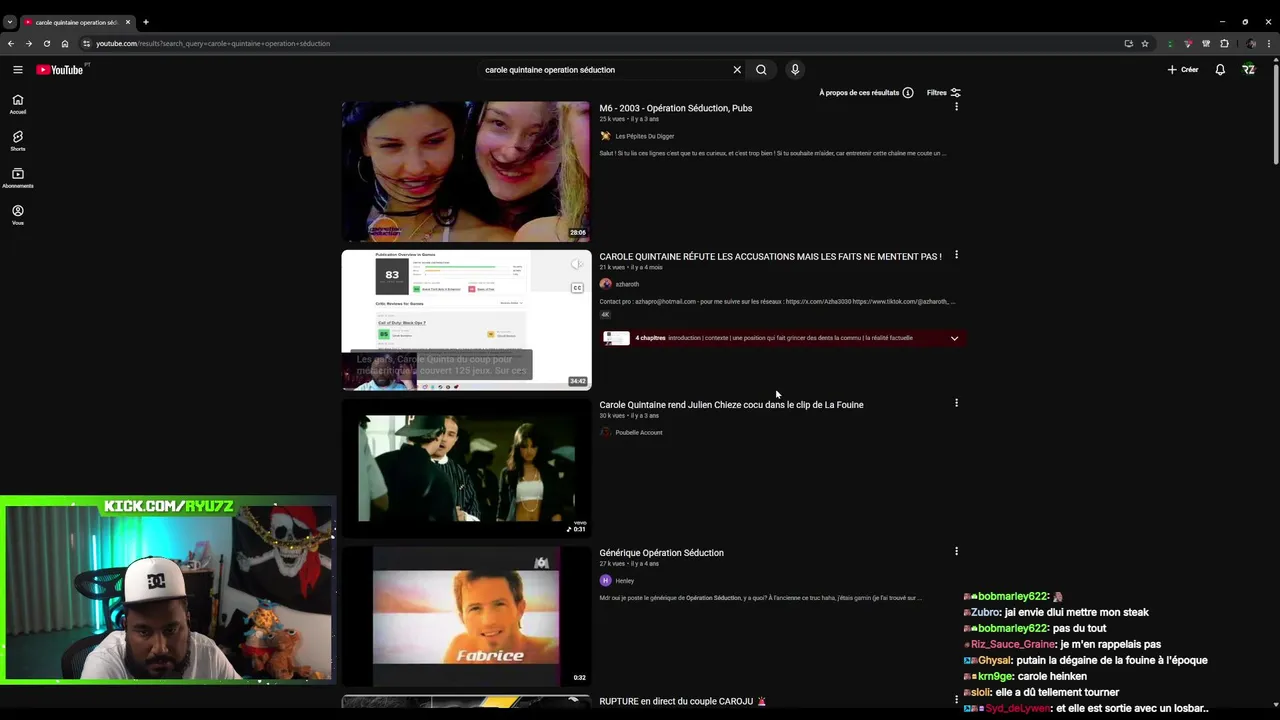Bookmark this page with star icon

pyautogui.click(x=1145, y=43)
